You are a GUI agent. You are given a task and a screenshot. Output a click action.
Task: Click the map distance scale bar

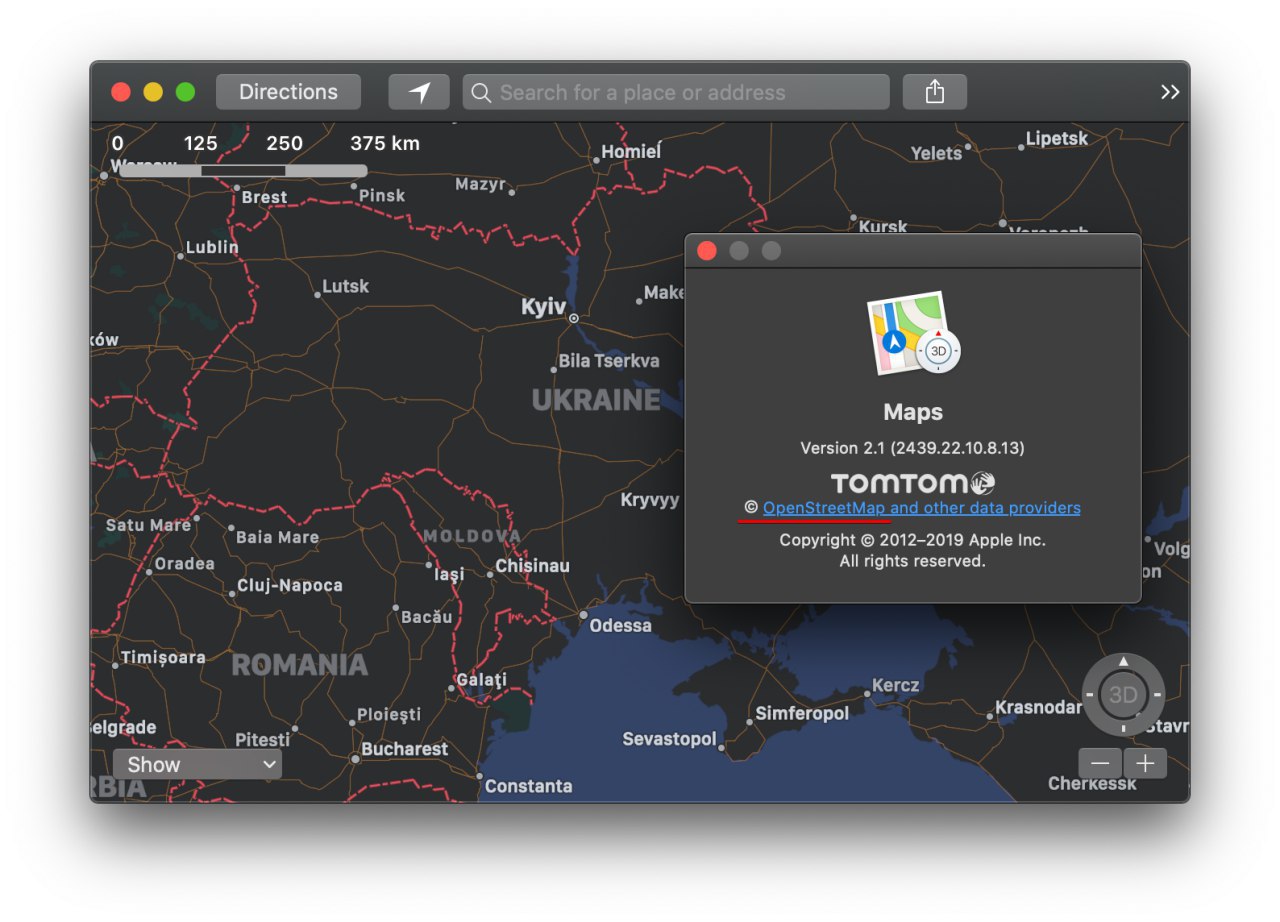pyautogui.click(x=243, y=171)
